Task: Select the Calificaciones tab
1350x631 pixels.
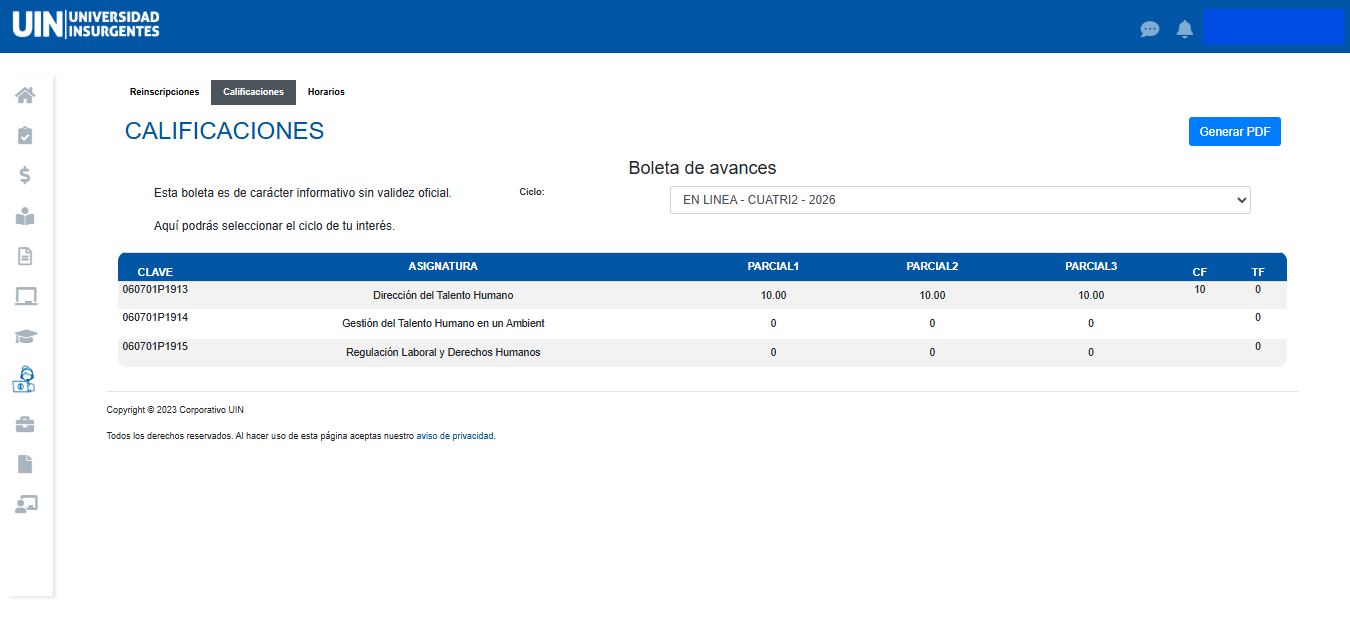Action: click(253, 92)
